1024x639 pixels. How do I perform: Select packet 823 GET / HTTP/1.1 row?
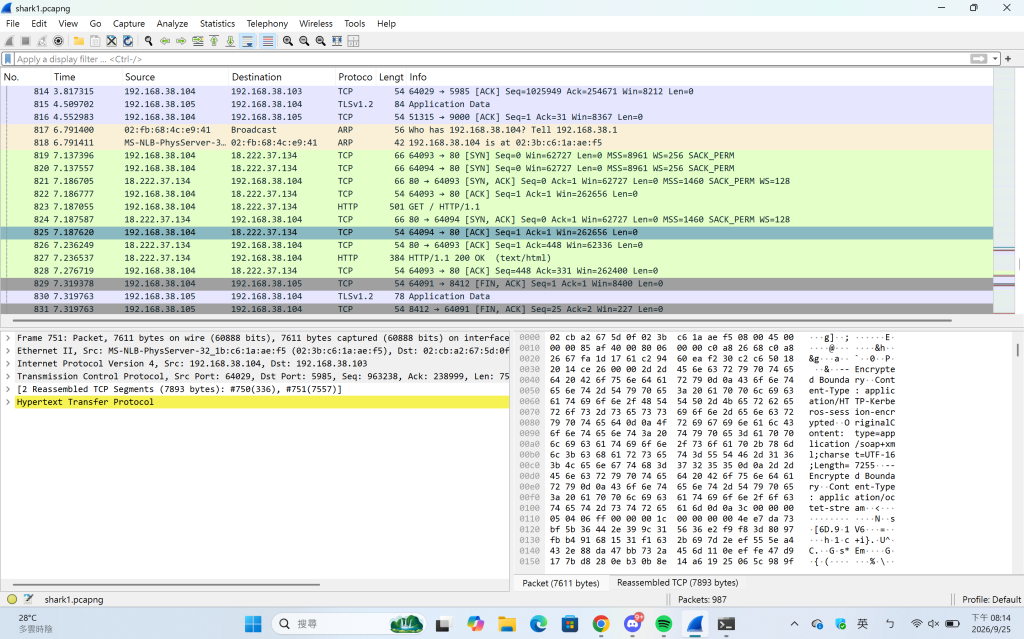coord(497,206)
